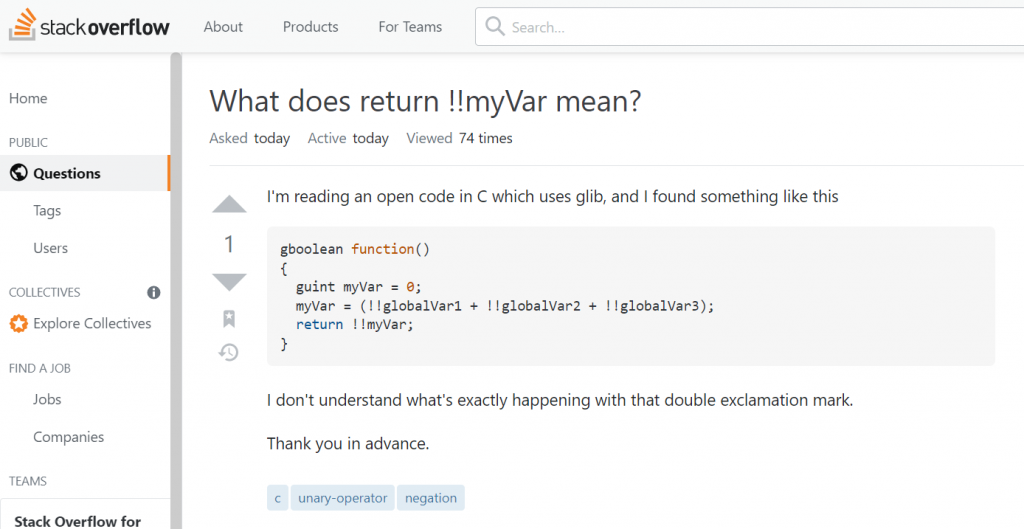
Task: Show the question activity history
Action: click(x=229, y=352)
